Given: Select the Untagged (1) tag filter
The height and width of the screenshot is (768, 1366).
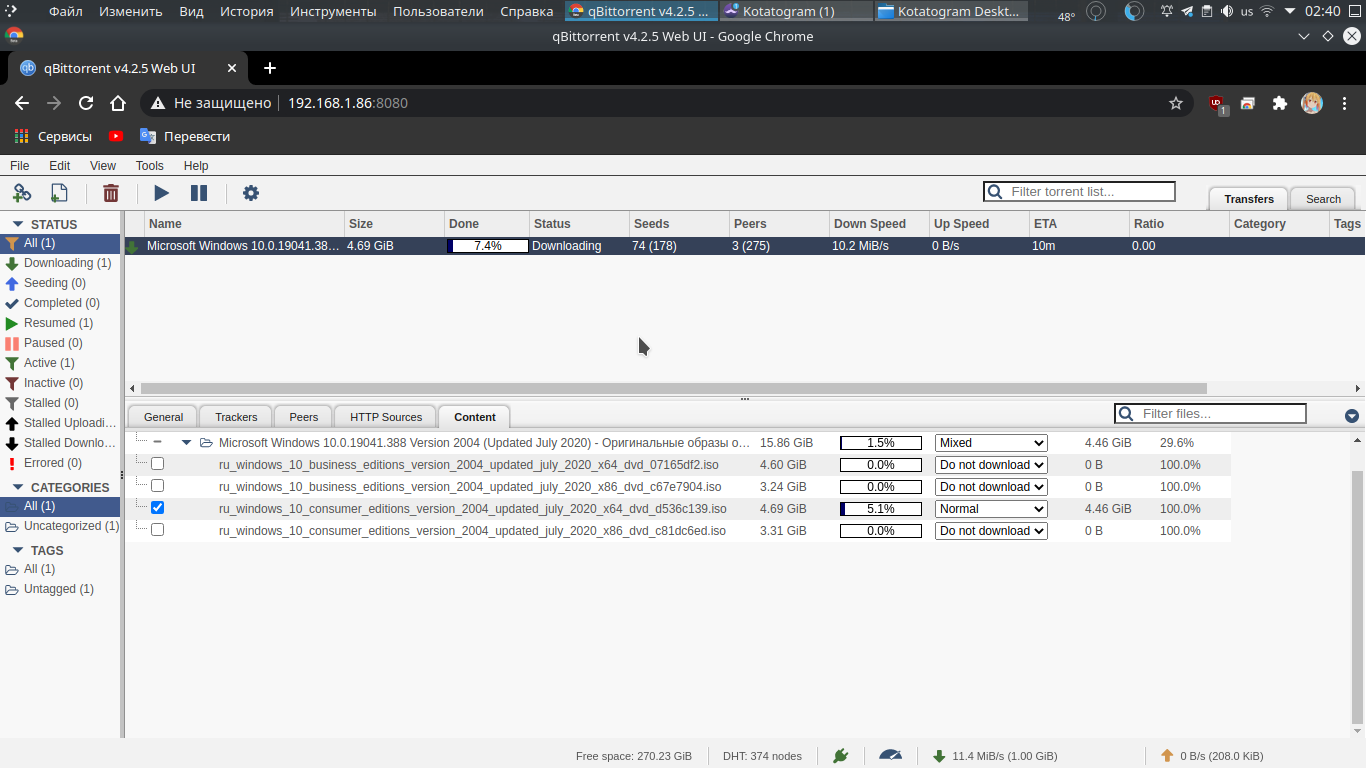Looking at the screenshot, I should (x=60, y=589).
